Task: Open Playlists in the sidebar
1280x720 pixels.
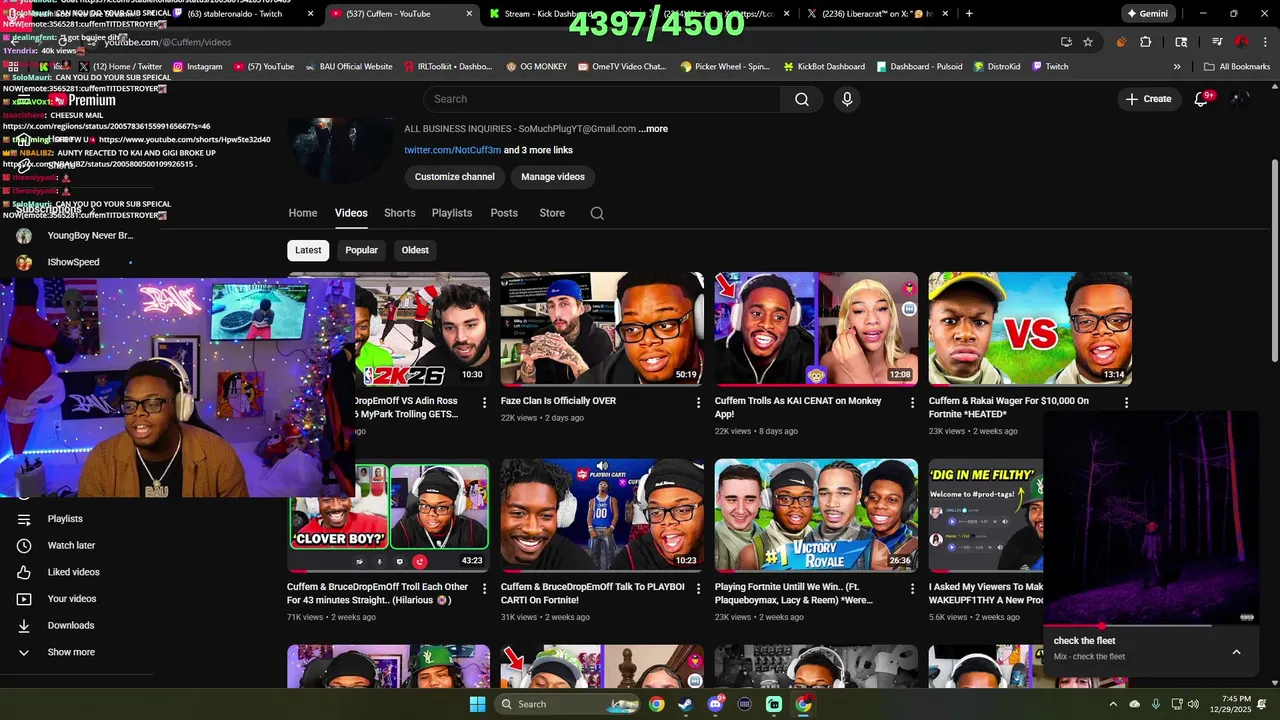Action: [x=65, y=519]
